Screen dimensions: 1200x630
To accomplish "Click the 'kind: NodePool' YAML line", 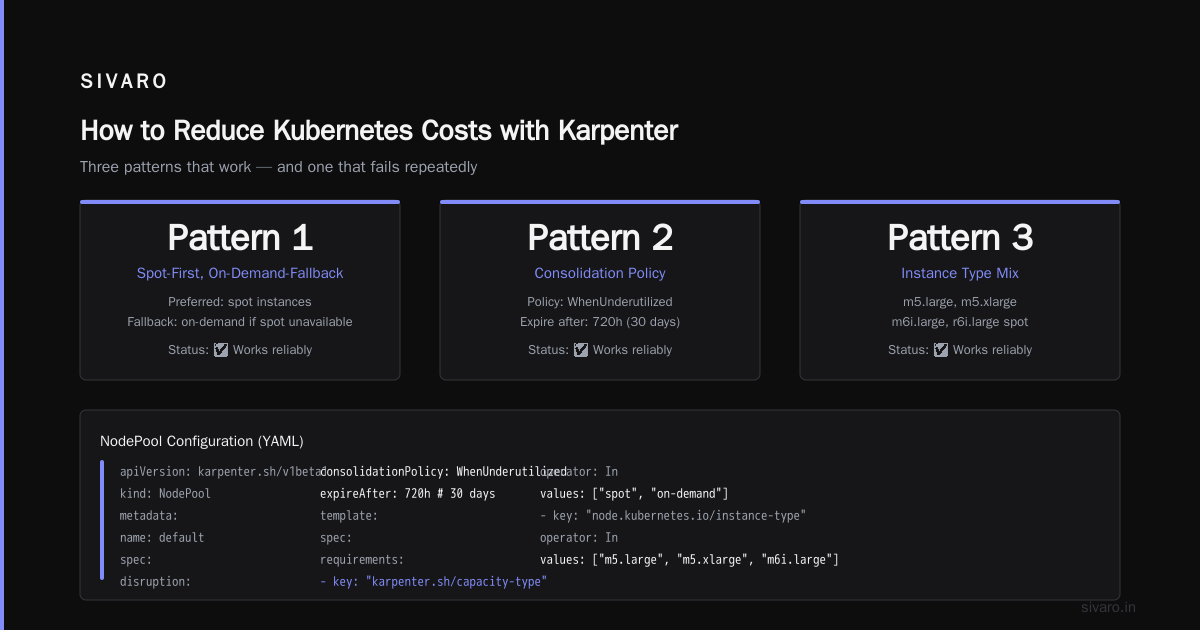I will [165, 493].
